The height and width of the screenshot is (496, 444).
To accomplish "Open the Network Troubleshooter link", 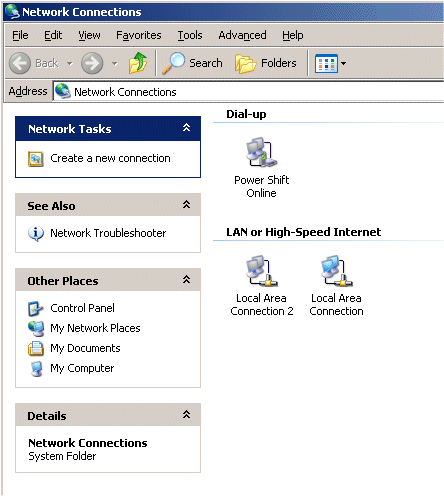I will 108,233.
